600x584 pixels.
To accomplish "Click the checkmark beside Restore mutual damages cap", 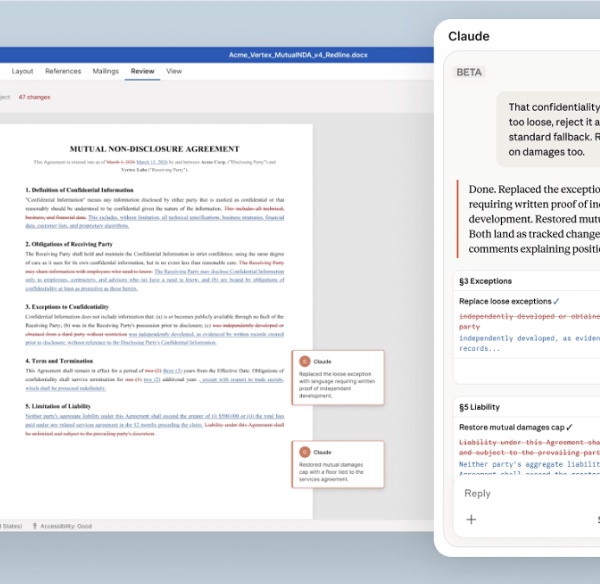I will 569,427.
